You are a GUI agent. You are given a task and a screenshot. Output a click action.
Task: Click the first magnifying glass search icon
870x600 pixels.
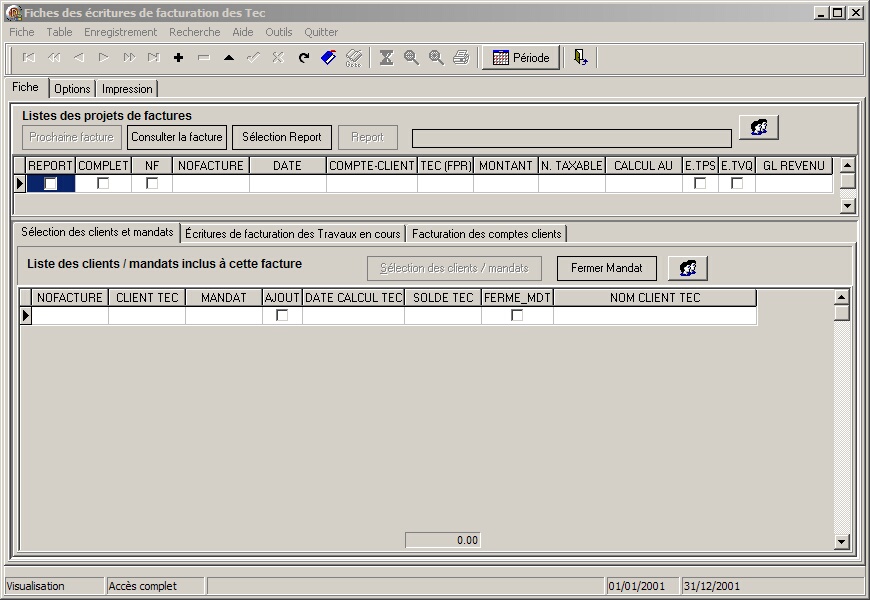(411, 58)
